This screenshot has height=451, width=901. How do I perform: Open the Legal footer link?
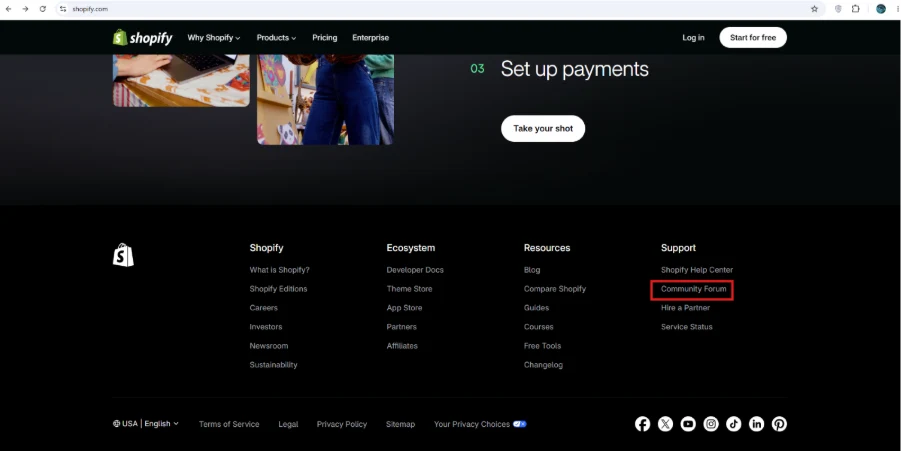click(288, 424)
